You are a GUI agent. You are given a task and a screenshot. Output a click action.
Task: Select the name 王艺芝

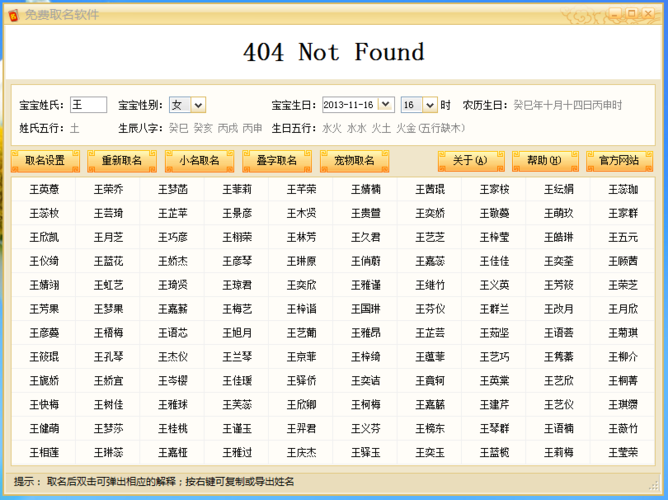430,237
